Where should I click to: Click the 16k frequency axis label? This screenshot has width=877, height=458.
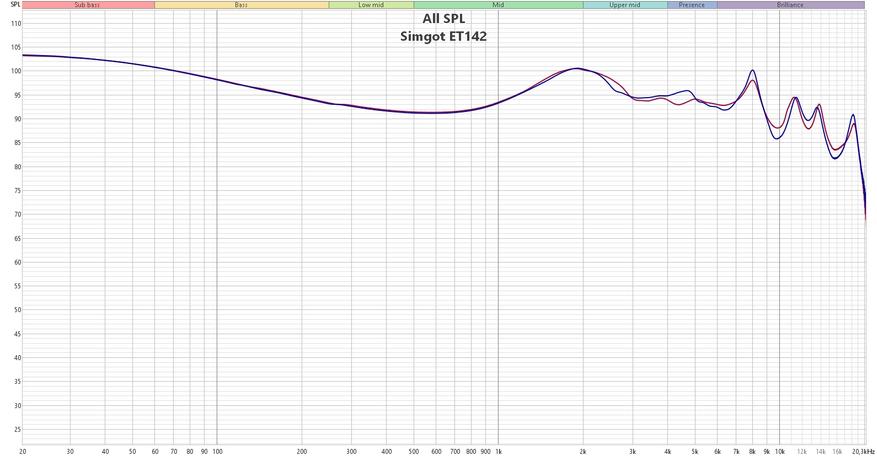837,451
